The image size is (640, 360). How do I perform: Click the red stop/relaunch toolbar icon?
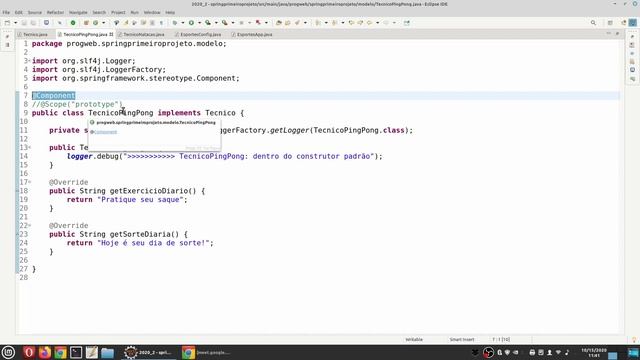258,23
